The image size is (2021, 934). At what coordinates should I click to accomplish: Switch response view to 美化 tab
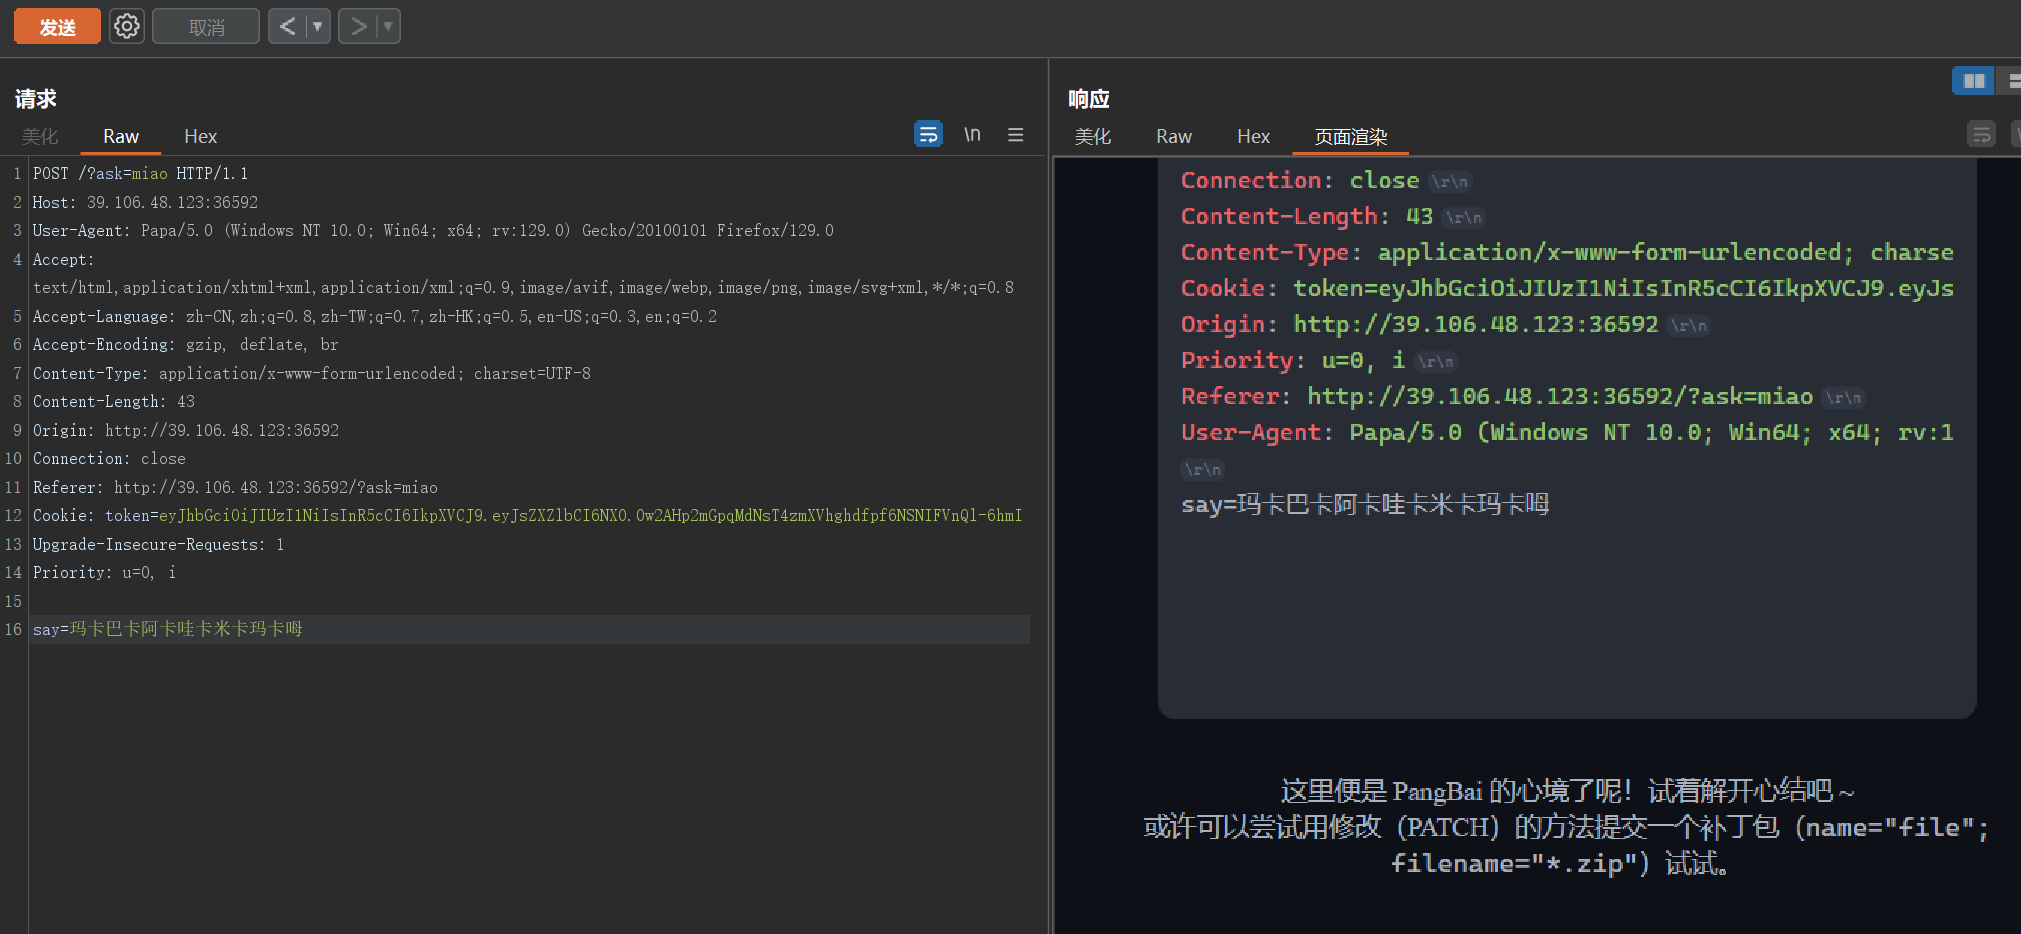pyautogui.click(x=1092, y=136)
